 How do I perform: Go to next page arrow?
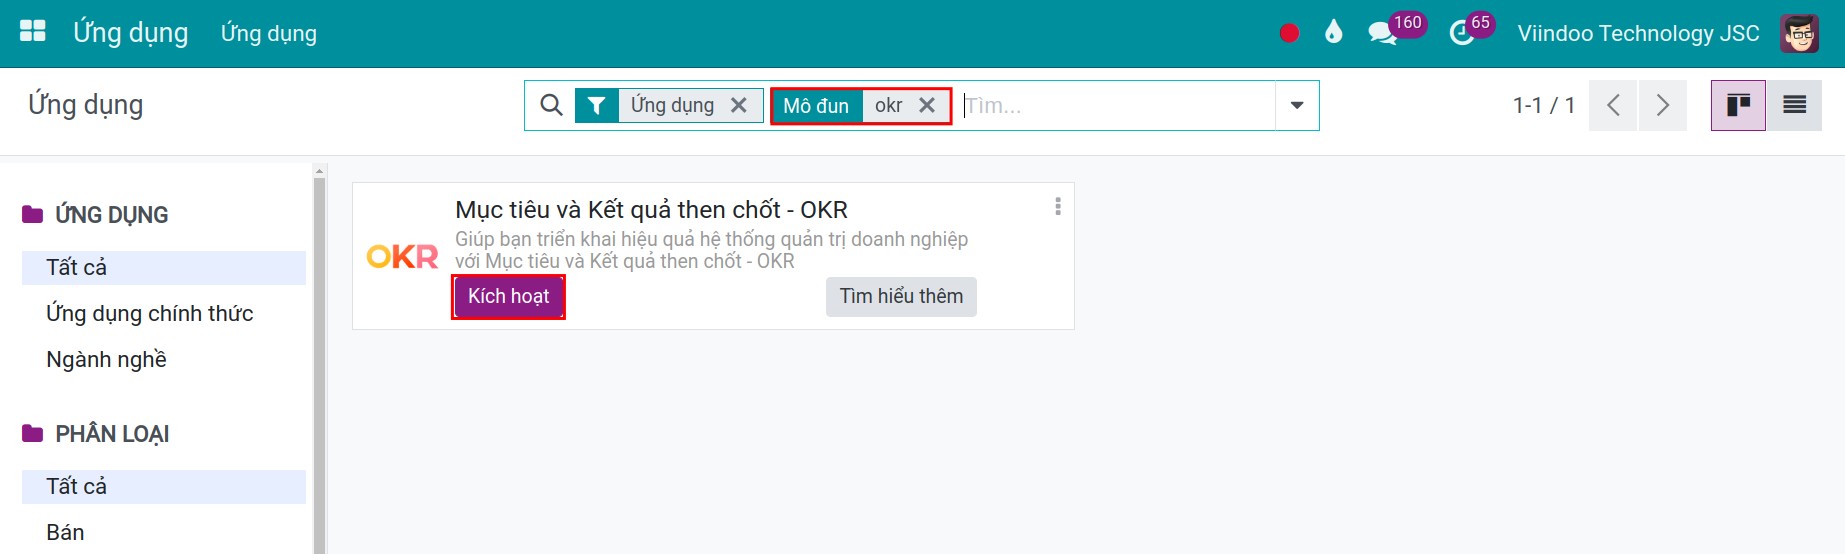(x=1662, y=105)
